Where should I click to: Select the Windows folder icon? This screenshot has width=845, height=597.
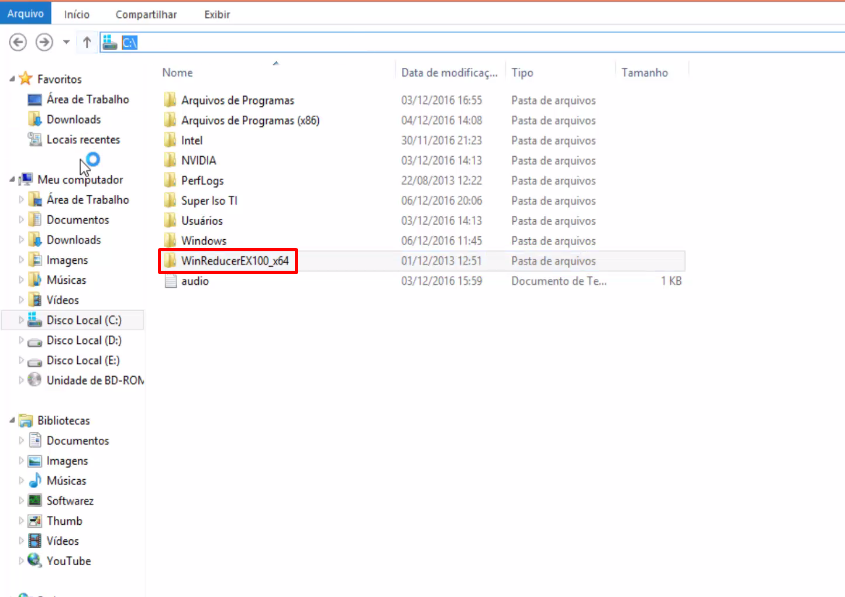pos(170,240)
